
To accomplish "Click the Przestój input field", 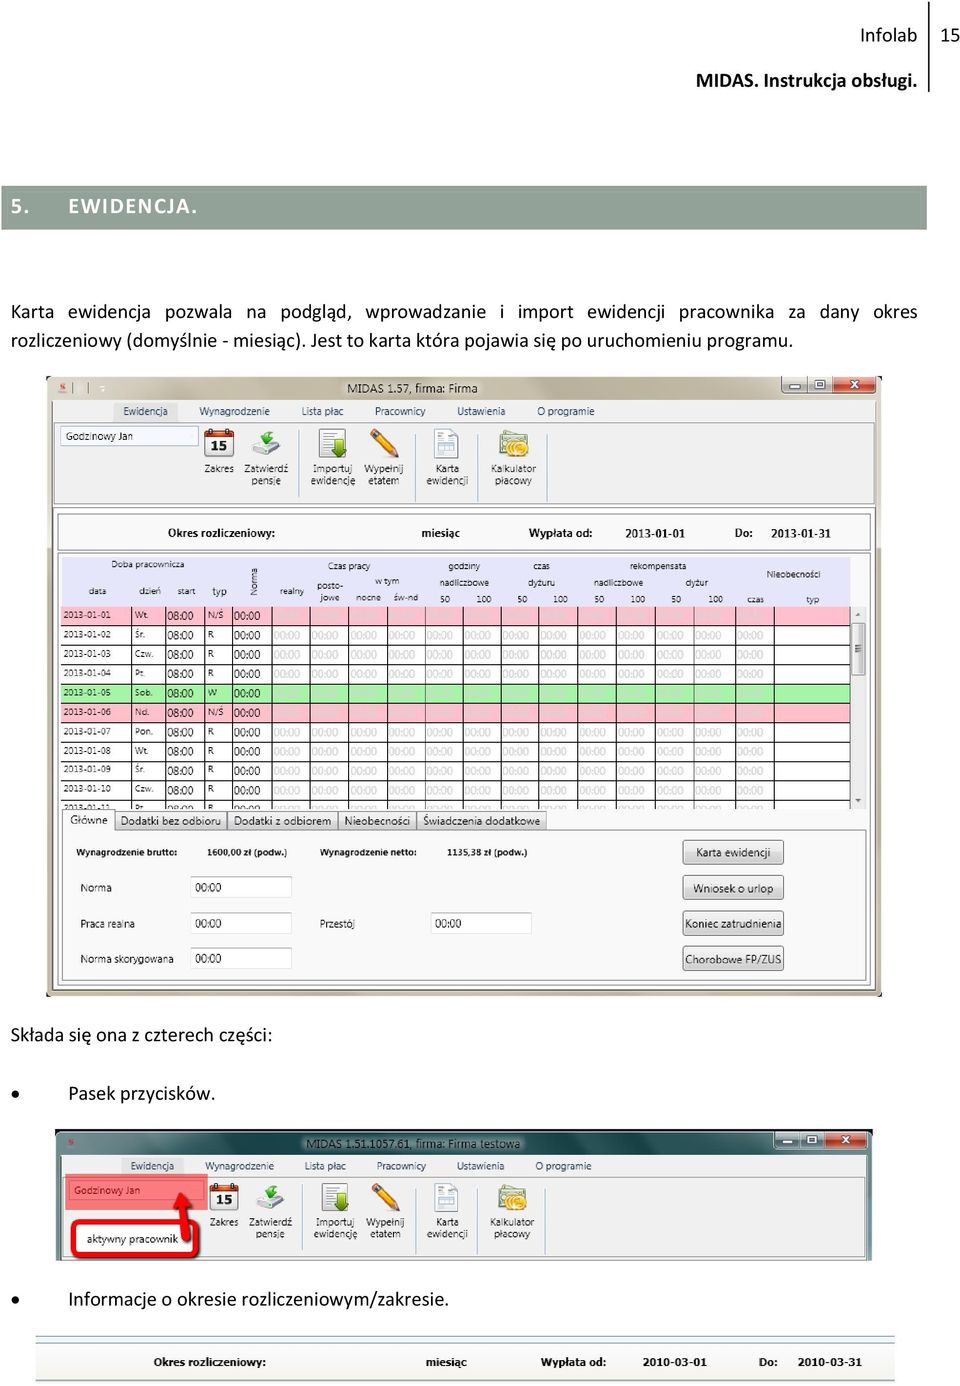I will click(481, 924).
